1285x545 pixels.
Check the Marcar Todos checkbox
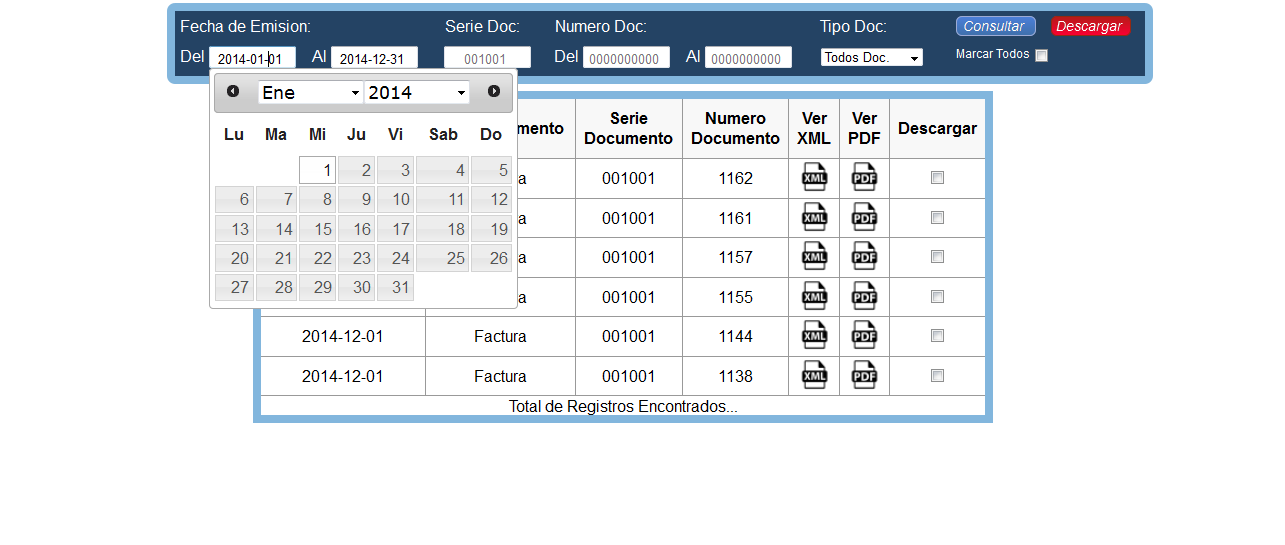[1041, 56]
